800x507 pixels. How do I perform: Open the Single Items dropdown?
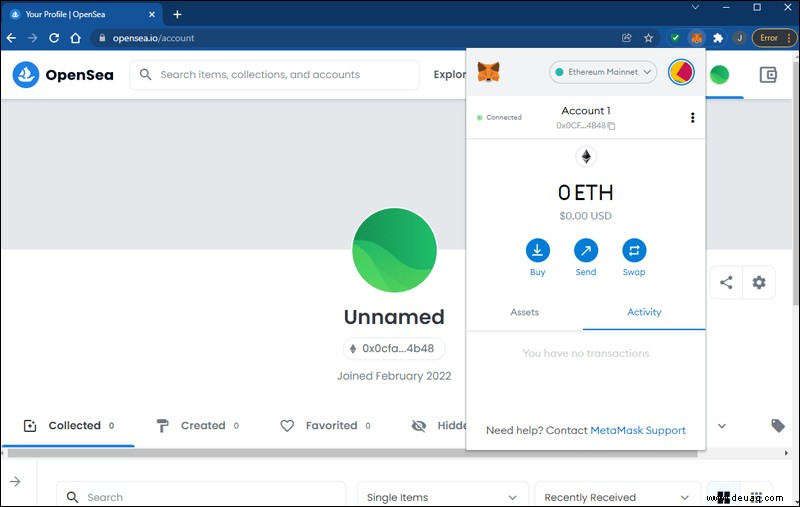(442, 497)
